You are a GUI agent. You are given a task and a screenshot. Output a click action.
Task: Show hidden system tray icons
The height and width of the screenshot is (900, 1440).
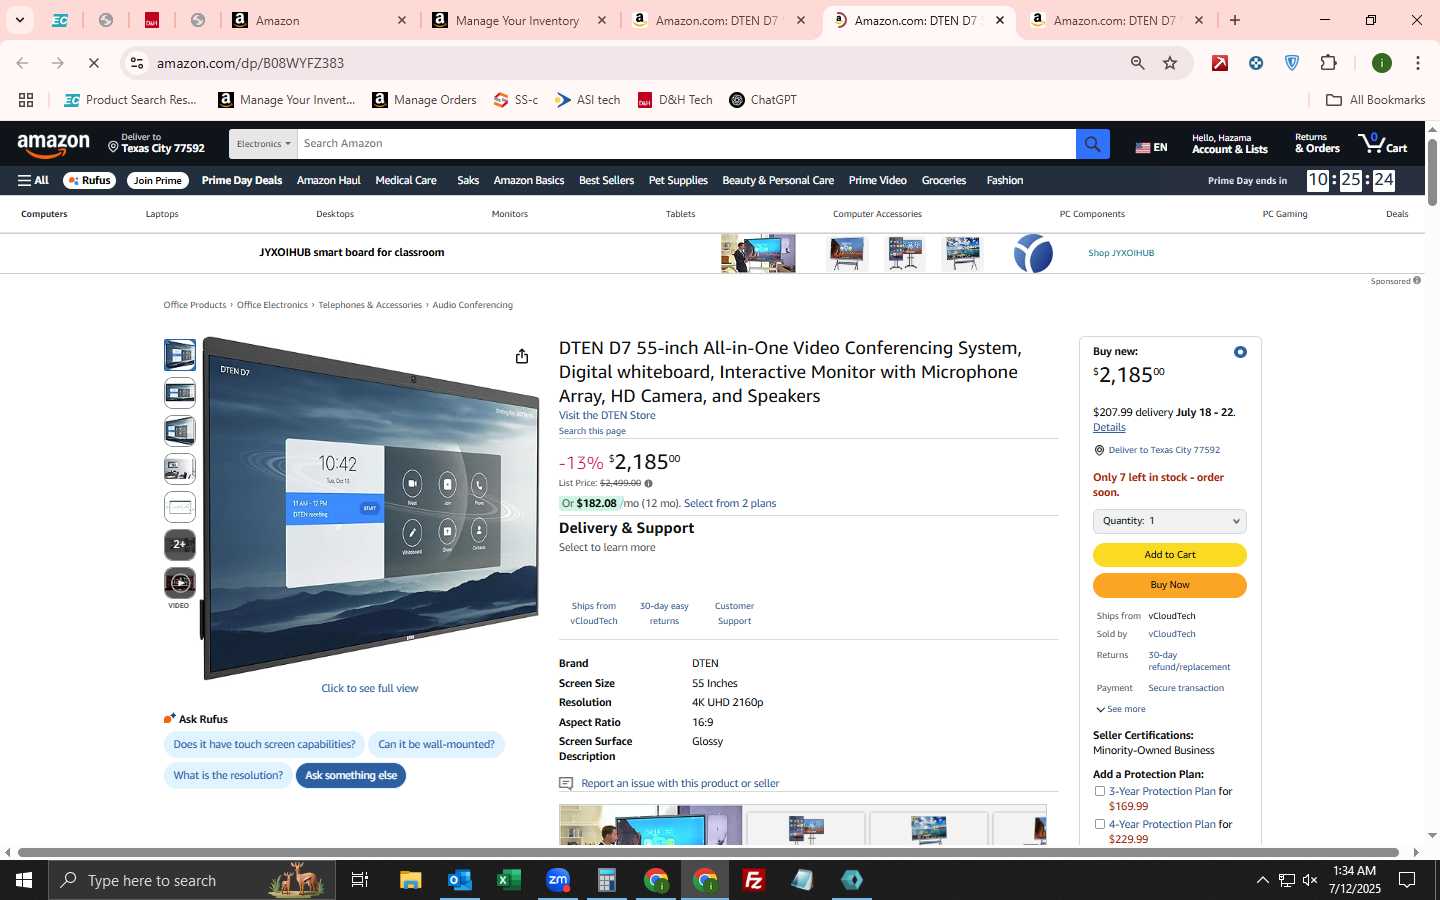point(1262,880)
